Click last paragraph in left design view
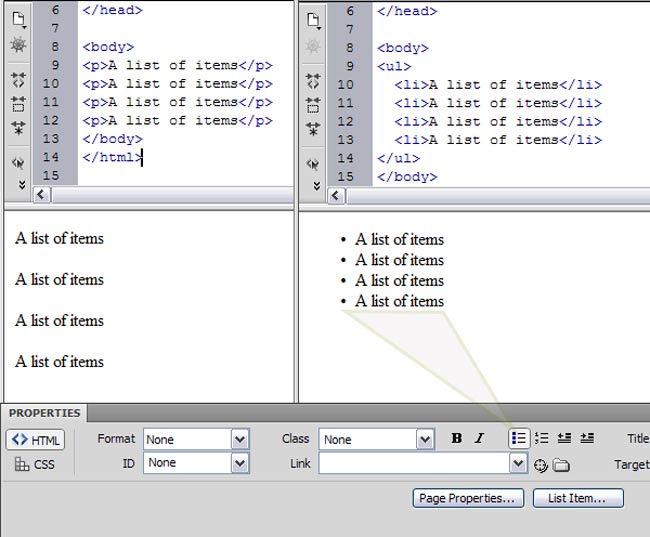The width and height of the screenshot is (650, 537). point(59,362)
